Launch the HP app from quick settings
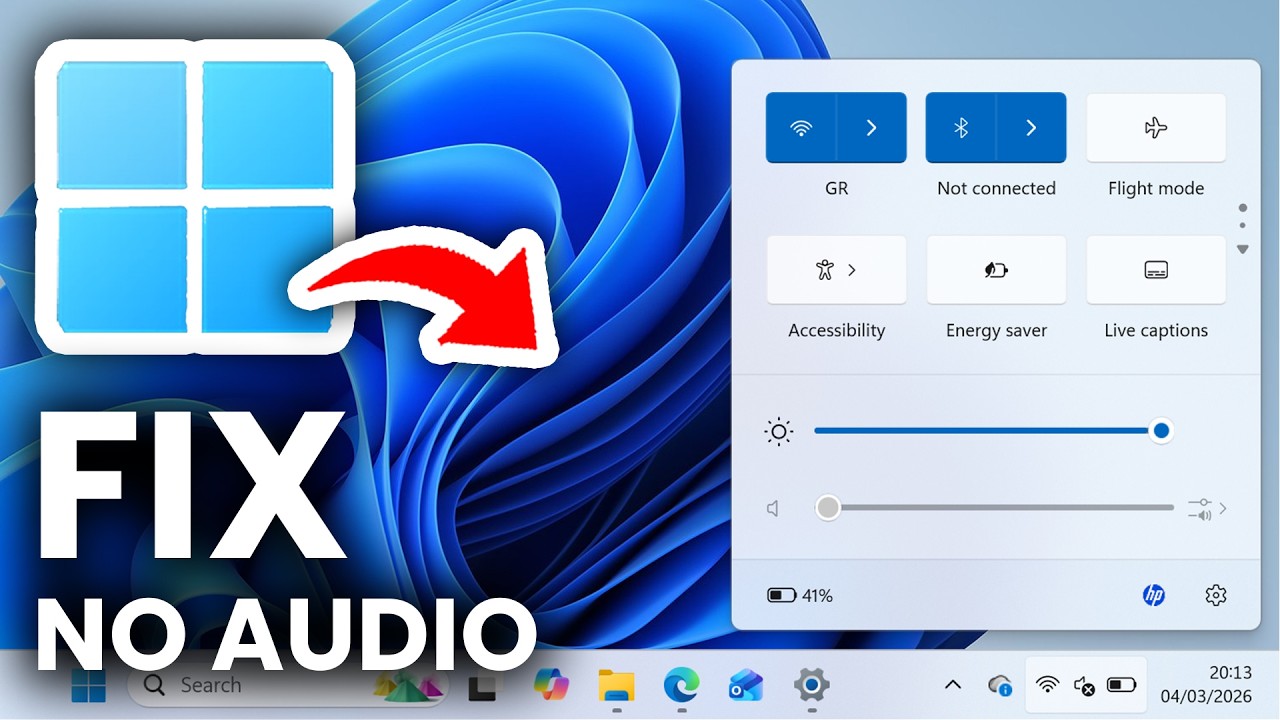This screenshot has width=1280, height=720. (x=1154, y=596)
